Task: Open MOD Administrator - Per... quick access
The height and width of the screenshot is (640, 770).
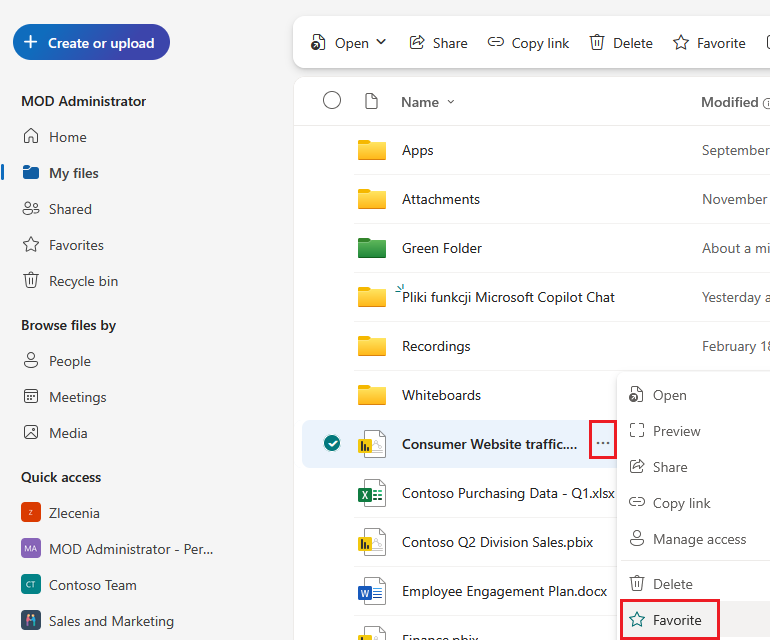Action: click(x=117, y=549)
